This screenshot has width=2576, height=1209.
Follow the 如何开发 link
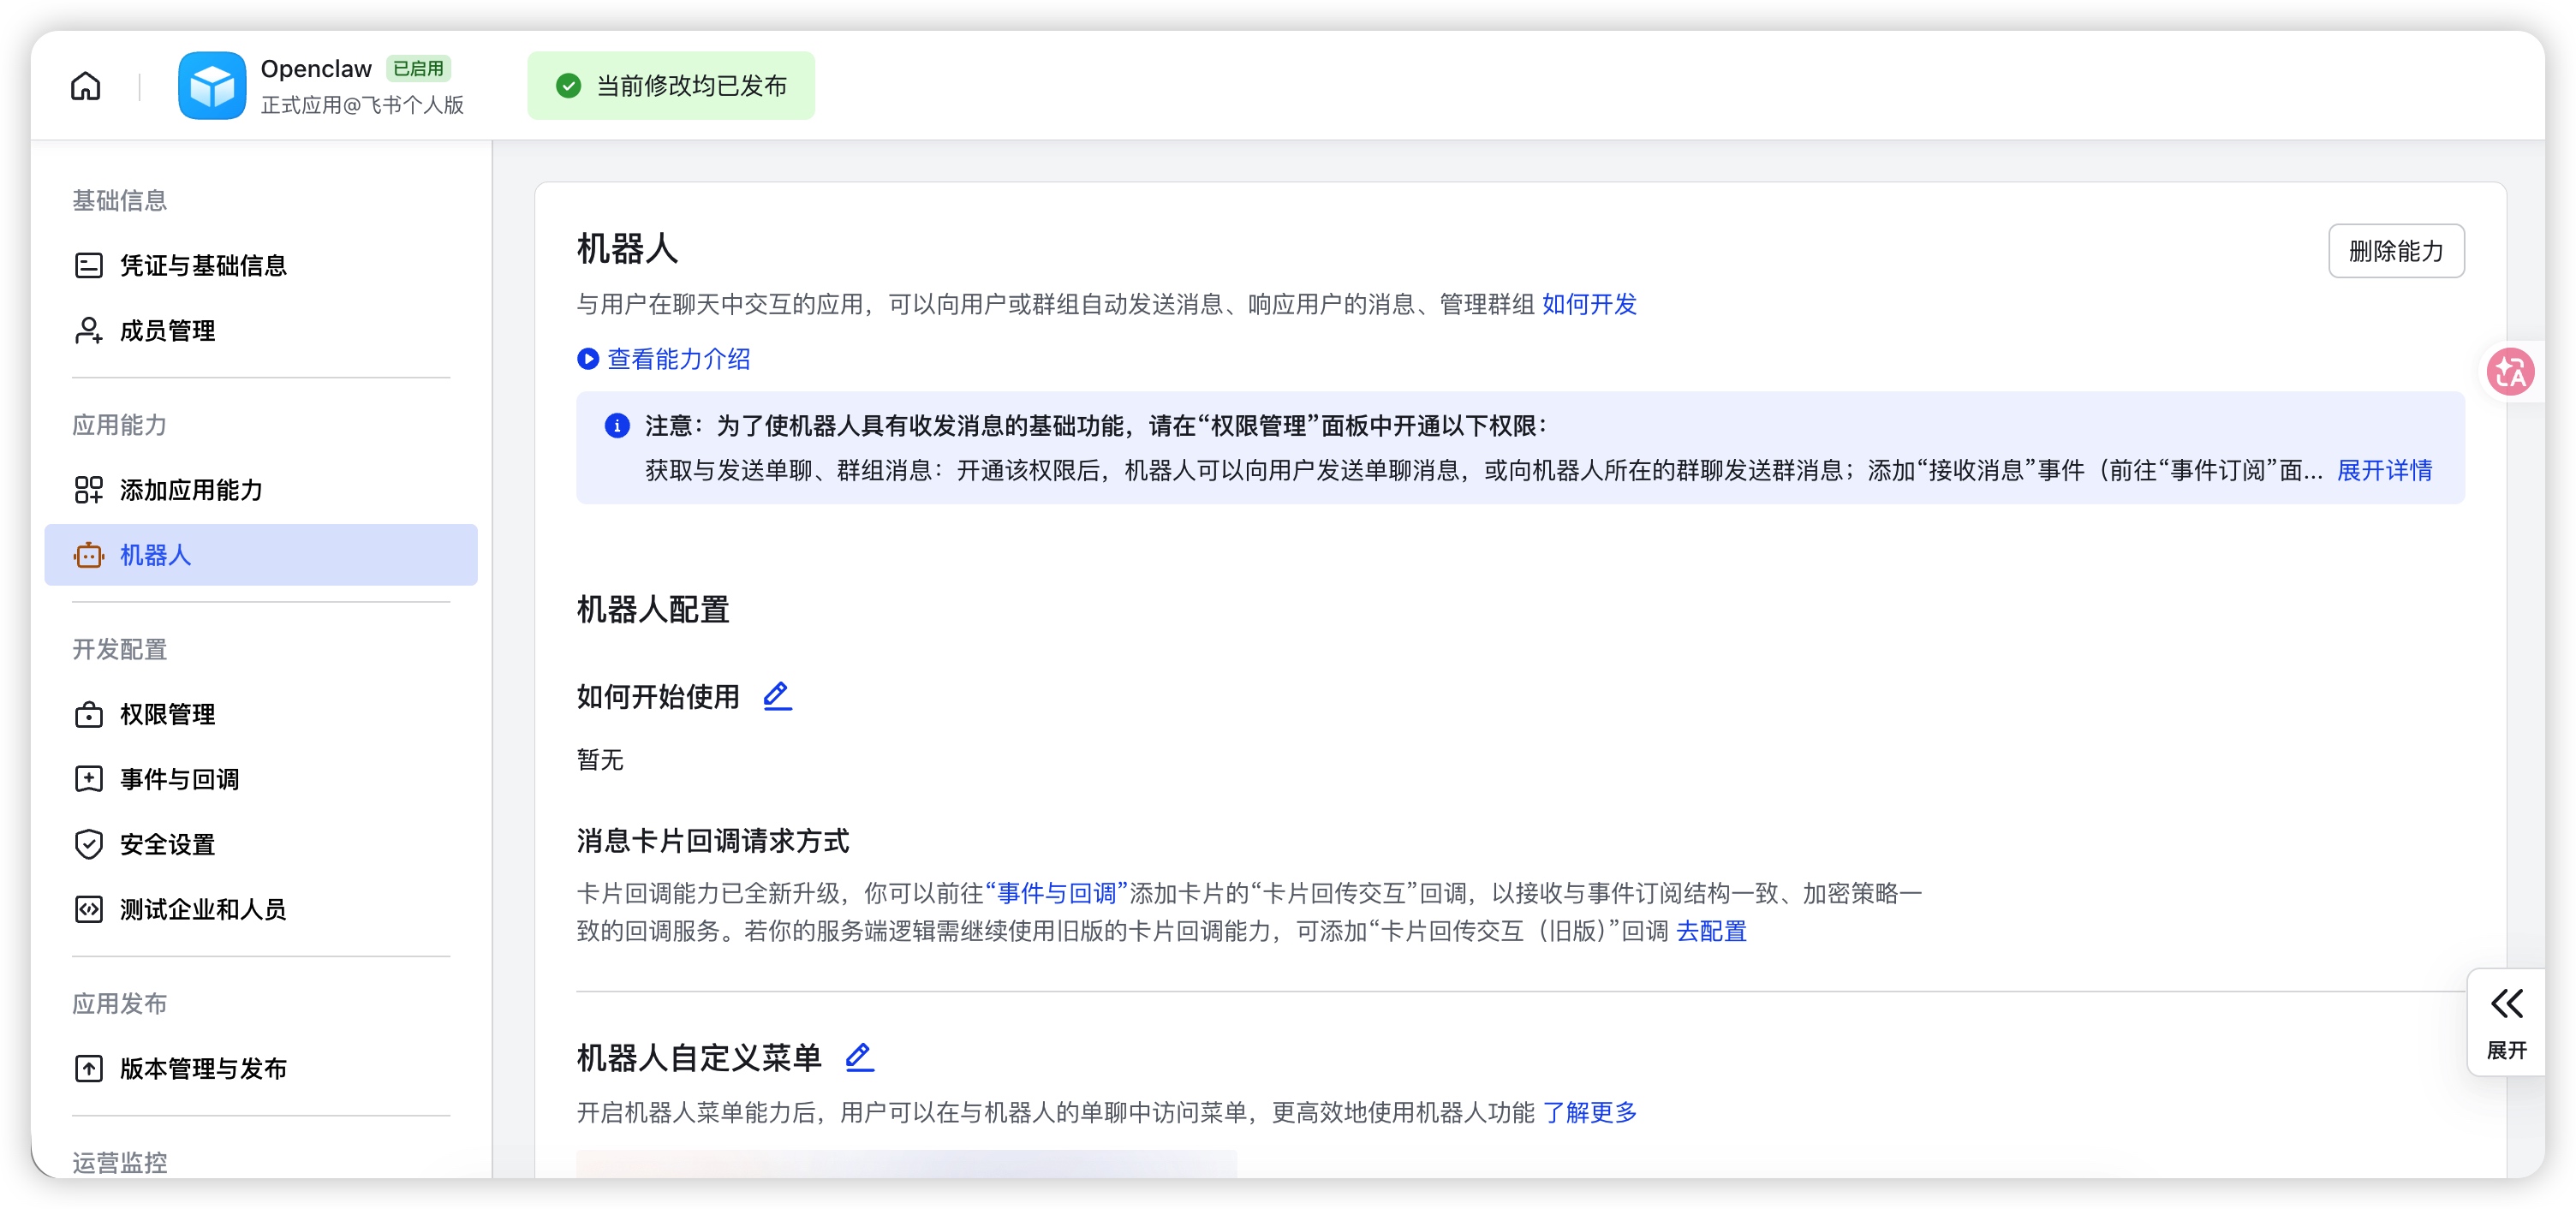coord(1589,304)
